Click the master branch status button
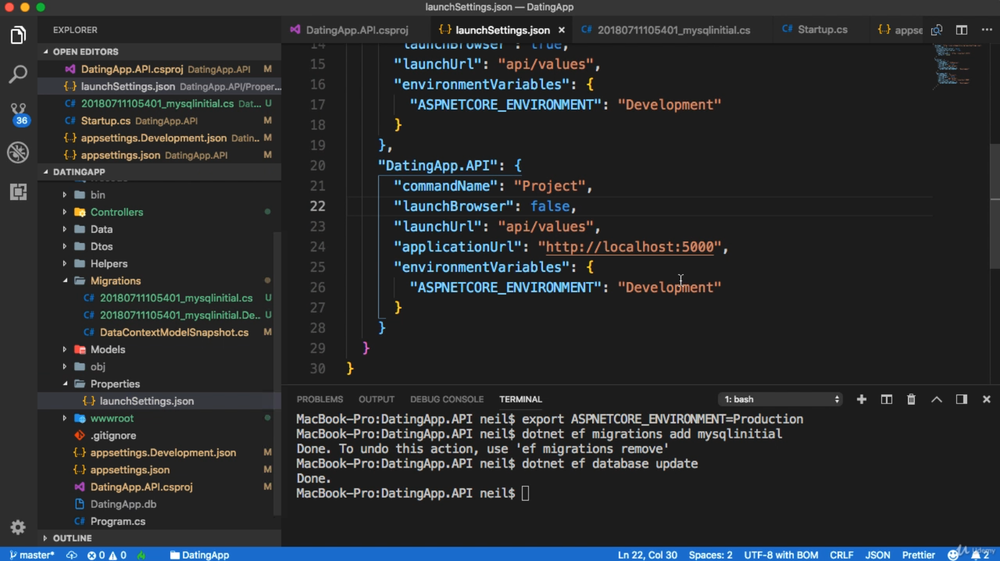 (33, 554)
